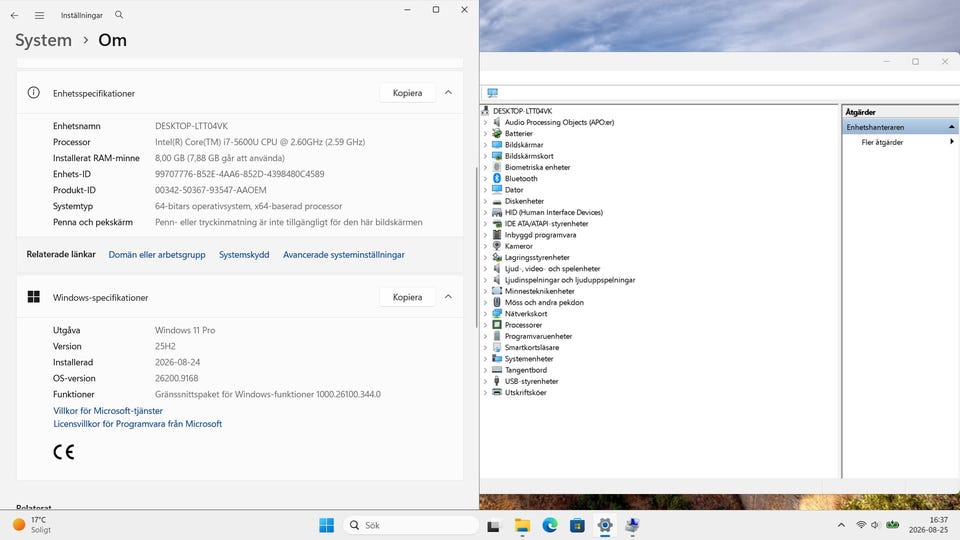This screenshot has width=960, height=540.
Task: Copy device specifications with Kopiera
Action: click(407, 92)
